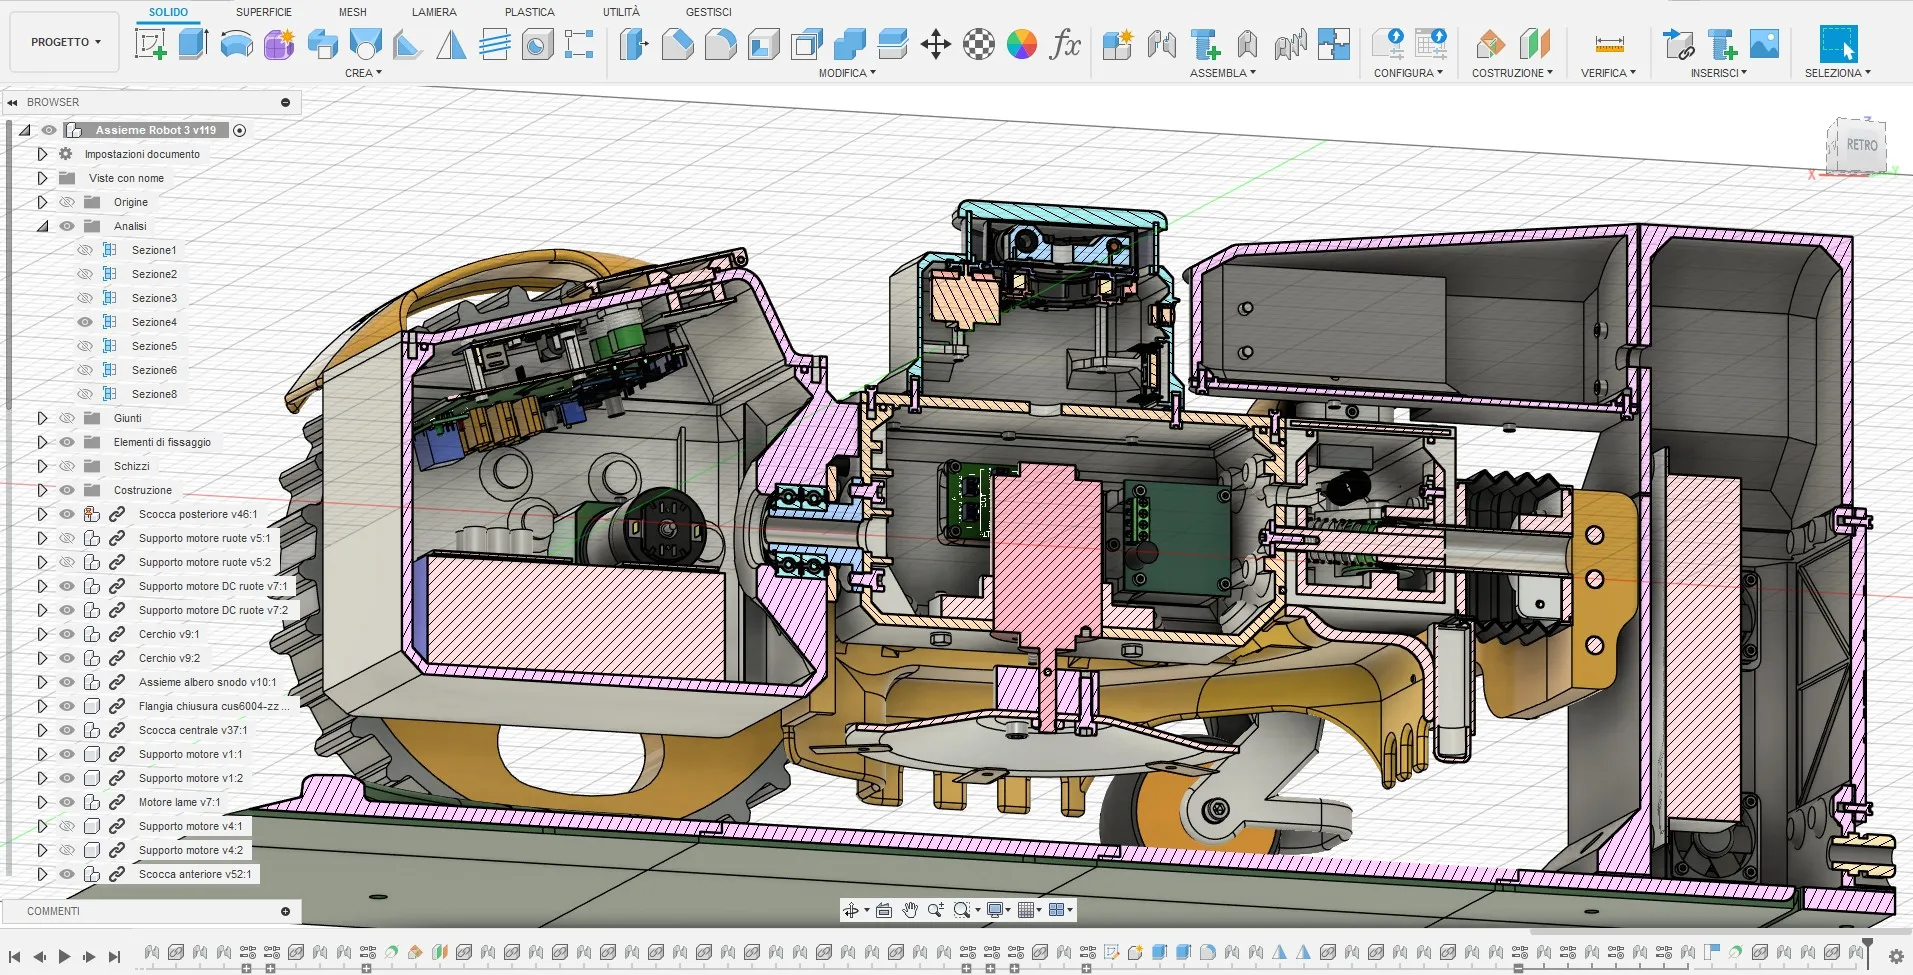Select the Zoom magnifier tool
The width and height of the screenshot is (1913, 975).
pyautogui.click(x=935, y=910)
